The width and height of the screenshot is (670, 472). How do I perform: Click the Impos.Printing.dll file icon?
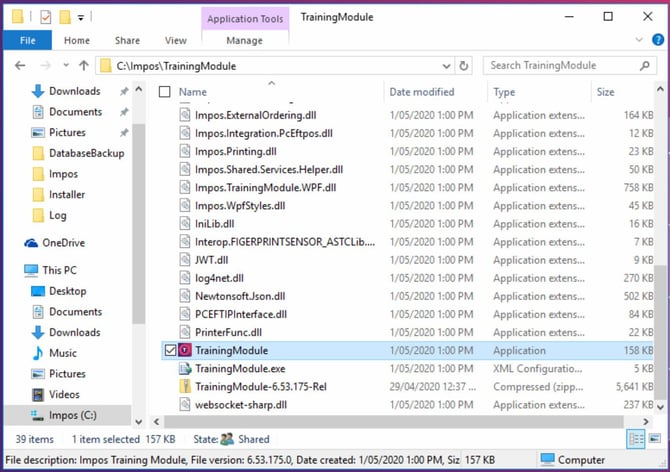(185, 152)
